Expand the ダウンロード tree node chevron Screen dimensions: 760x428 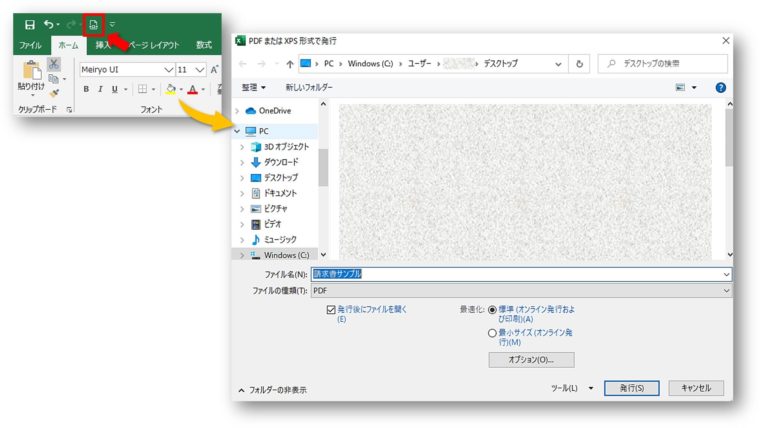click(242, 162)
